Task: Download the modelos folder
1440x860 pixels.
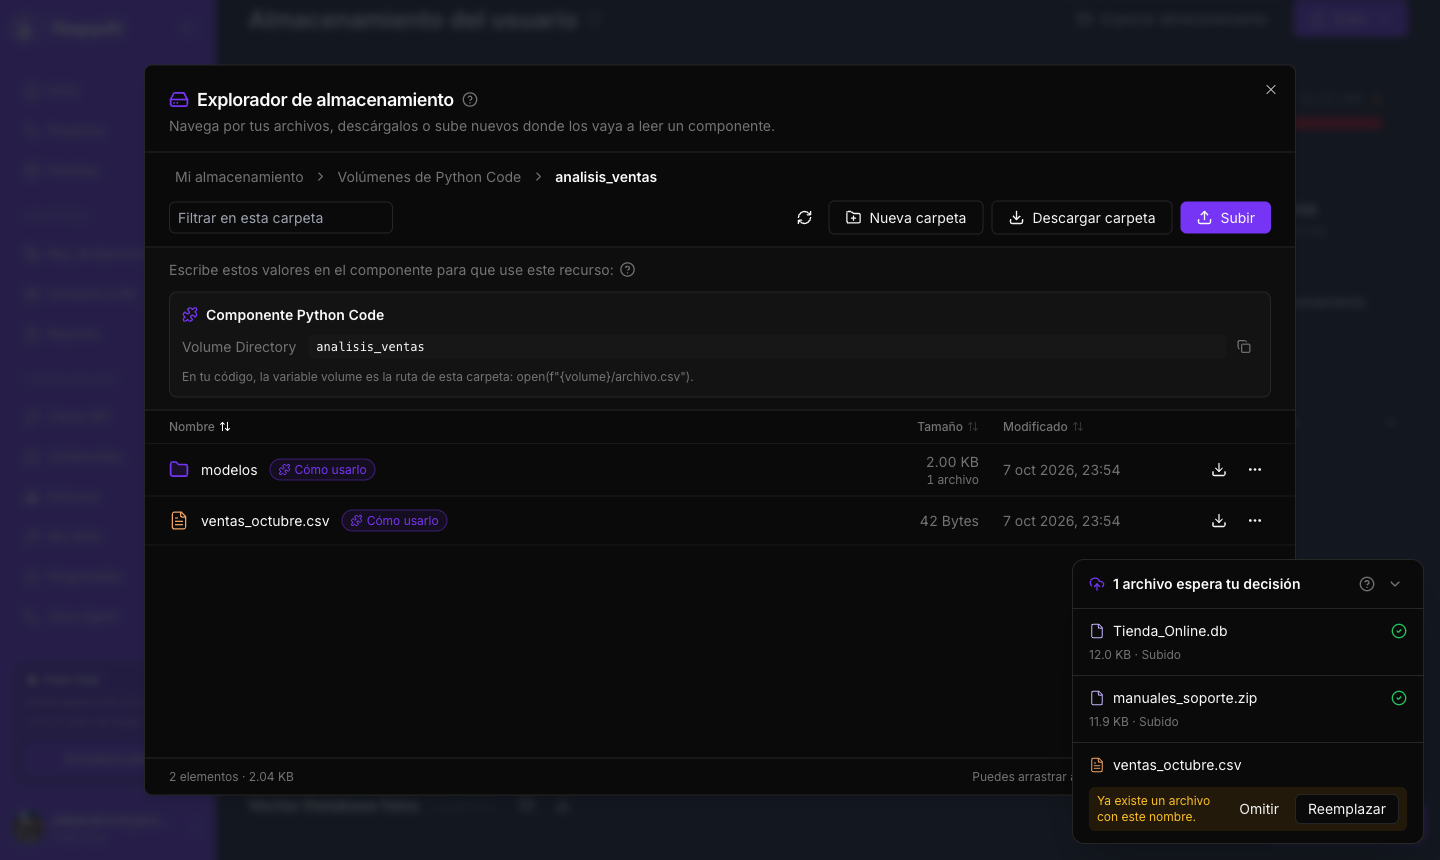Action: [x=1219, y=470]
